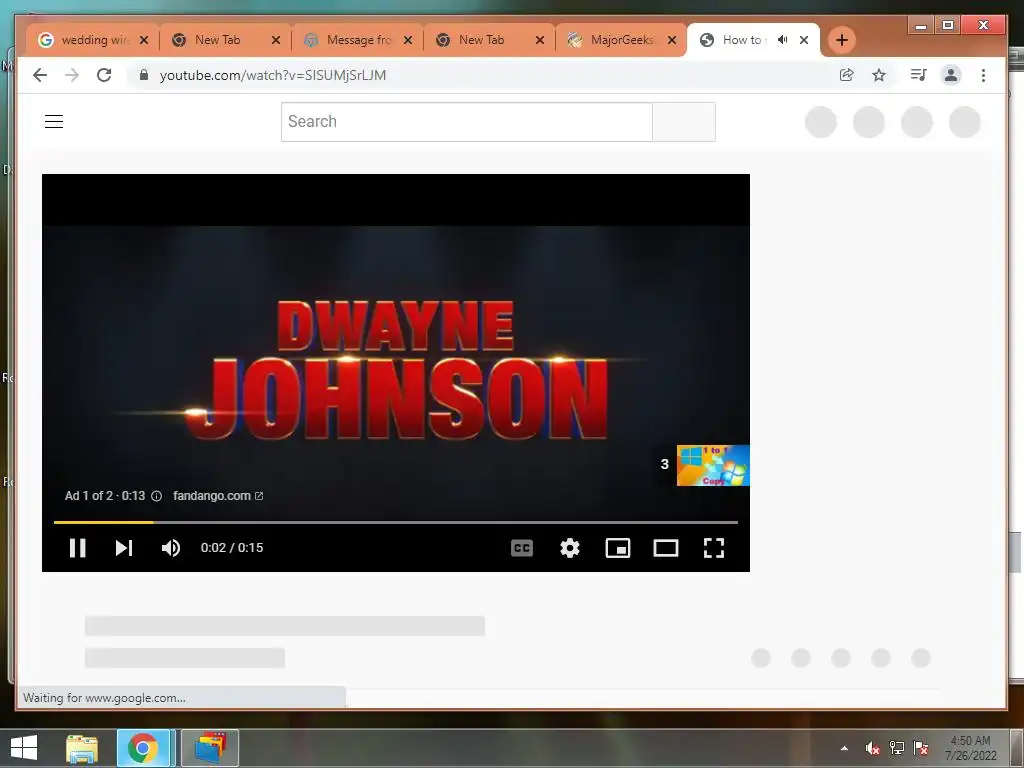
Task: Click the ad progress bar
Action: (x=396, y=522)
